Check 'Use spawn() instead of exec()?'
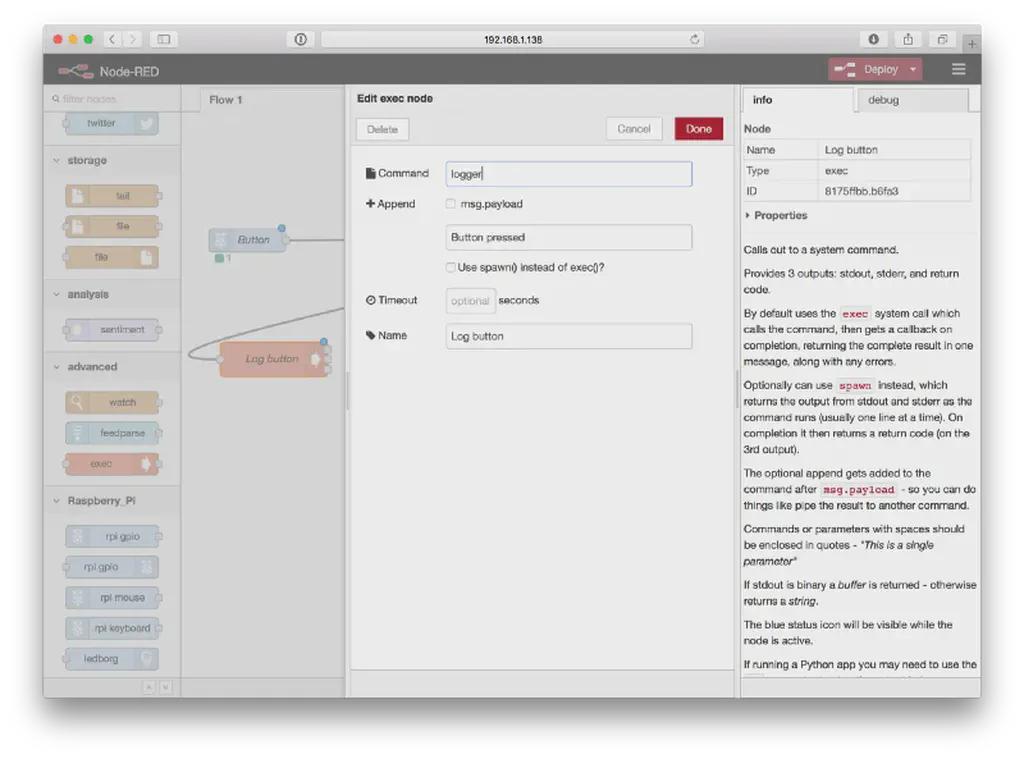The image size is (1024, 759). pyautogui.click(x=450, y=267)
